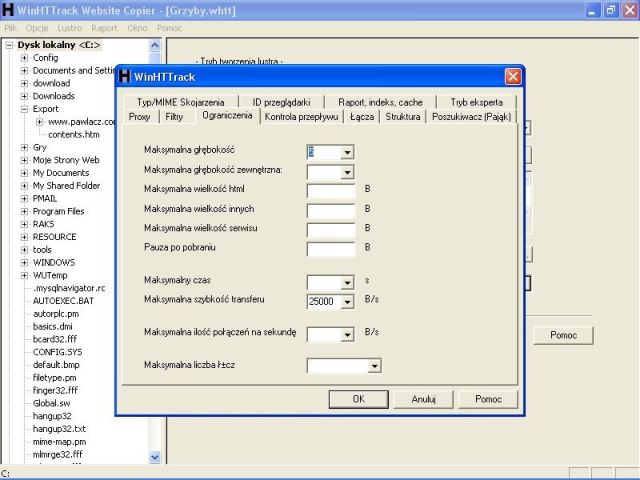Open the Lustro menu
This screenshot has height=480, width=640.
click(x=70, y=28)
